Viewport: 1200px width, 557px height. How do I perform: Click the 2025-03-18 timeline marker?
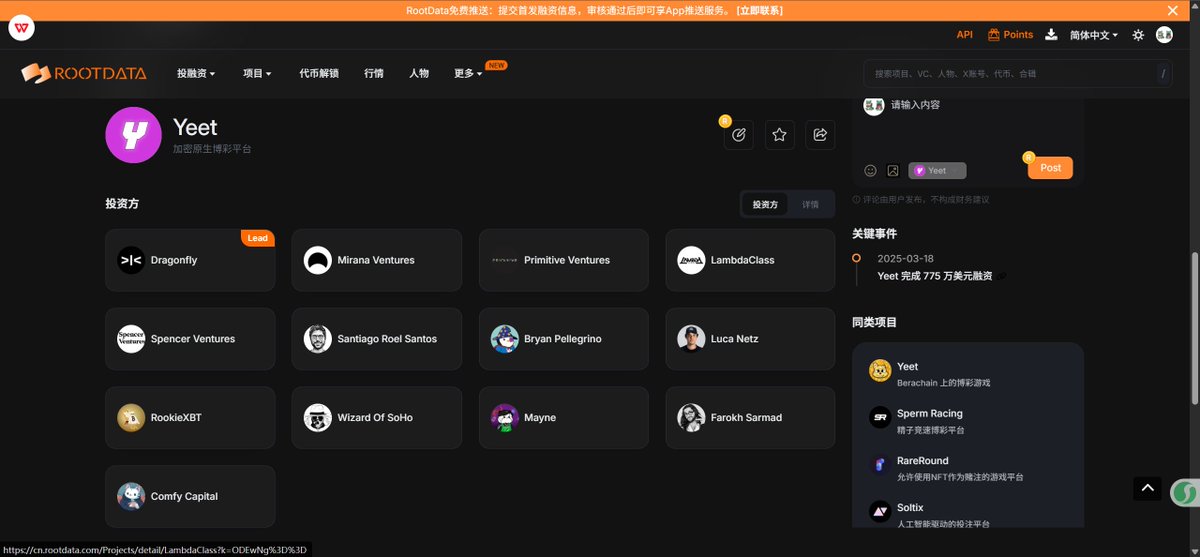click(x=856, y=258)
